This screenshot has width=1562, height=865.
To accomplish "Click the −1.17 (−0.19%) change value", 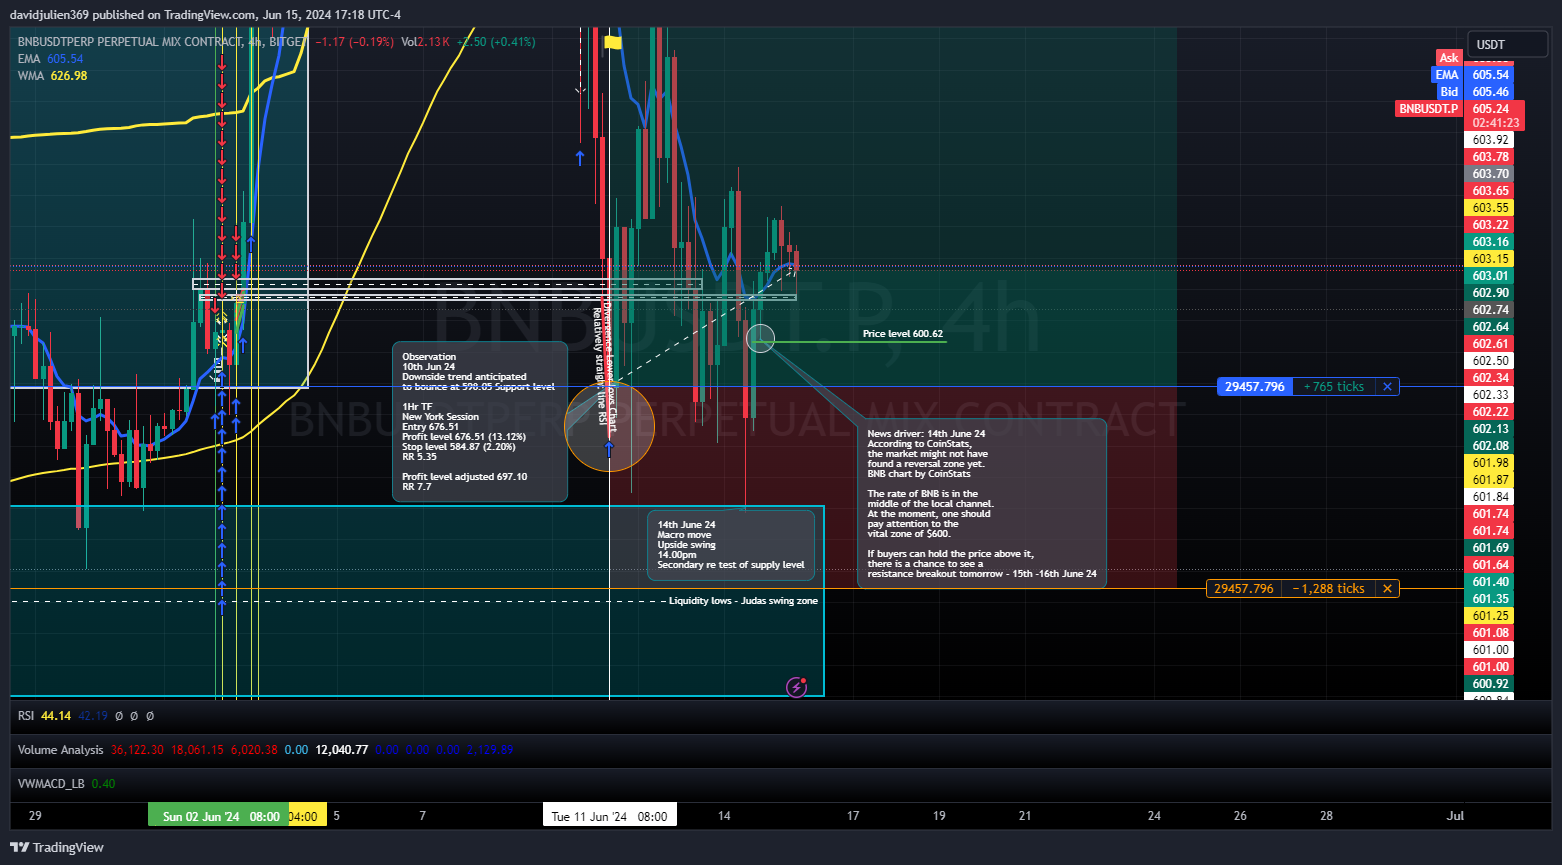I will pos(354,42).
